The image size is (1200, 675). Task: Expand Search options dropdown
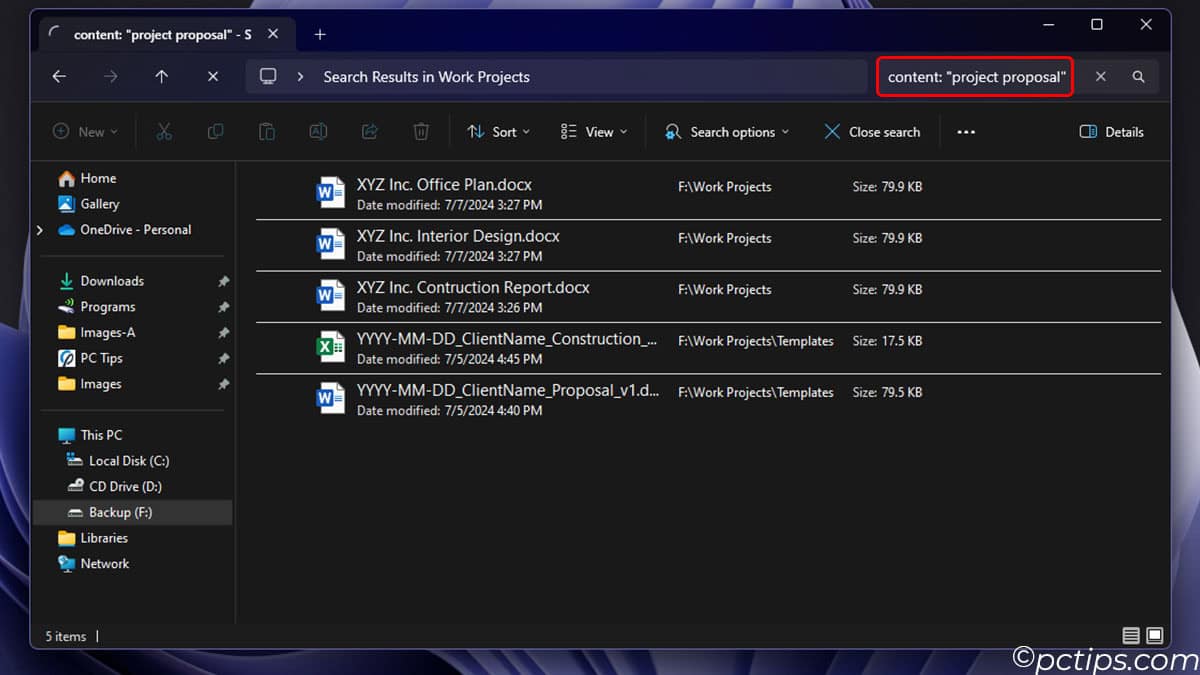pyautogui.click(x=727, y=131)
